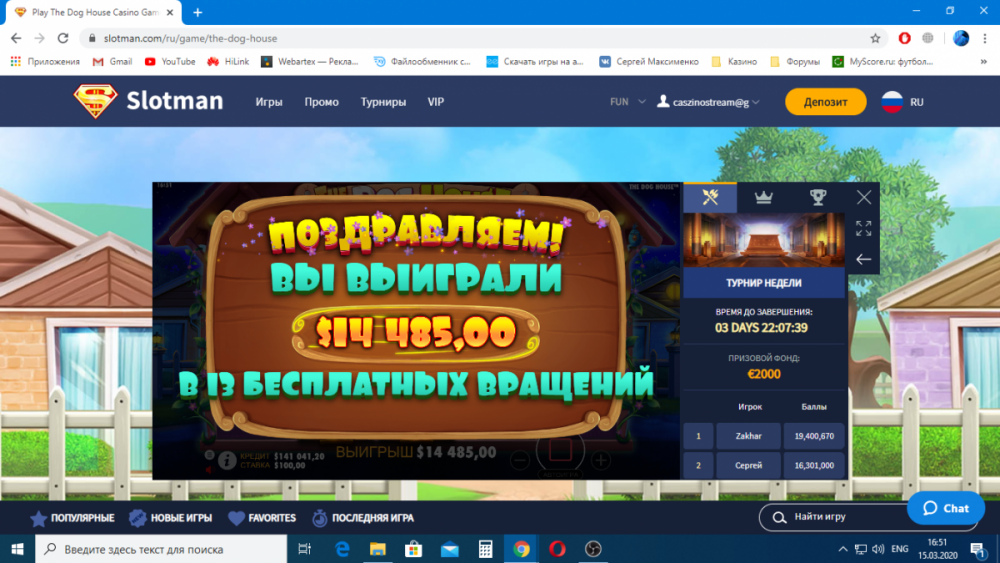Click the Opera extension icon
This screenshot has height=563, width=1000.
[x=904, y=38]
